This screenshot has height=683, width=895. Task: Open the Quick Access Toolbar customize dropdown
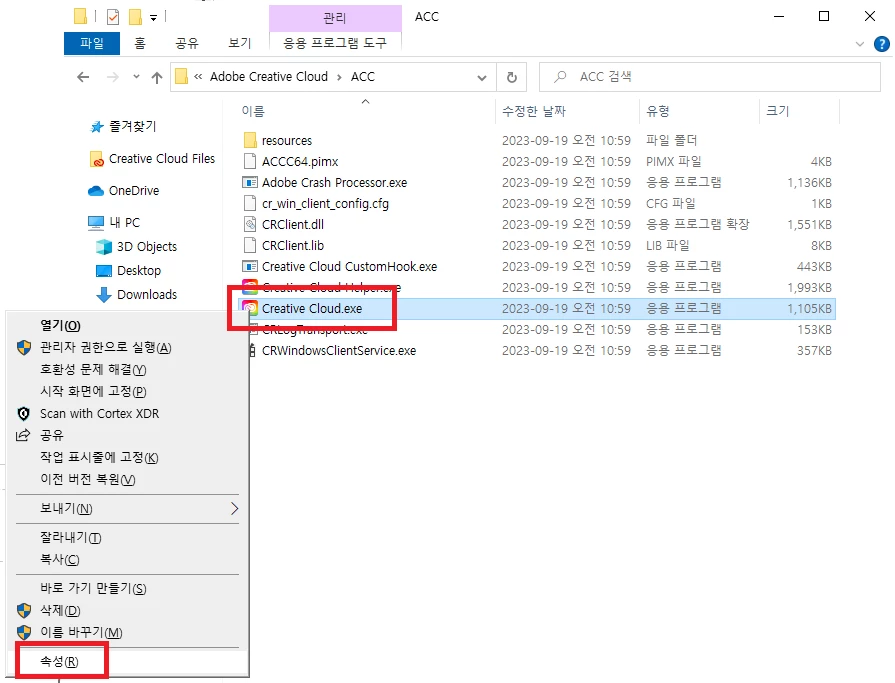coord(153,18)
